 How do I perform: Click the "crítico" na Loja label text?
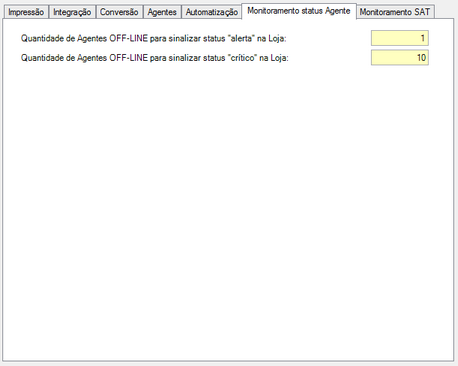point(155,58)
